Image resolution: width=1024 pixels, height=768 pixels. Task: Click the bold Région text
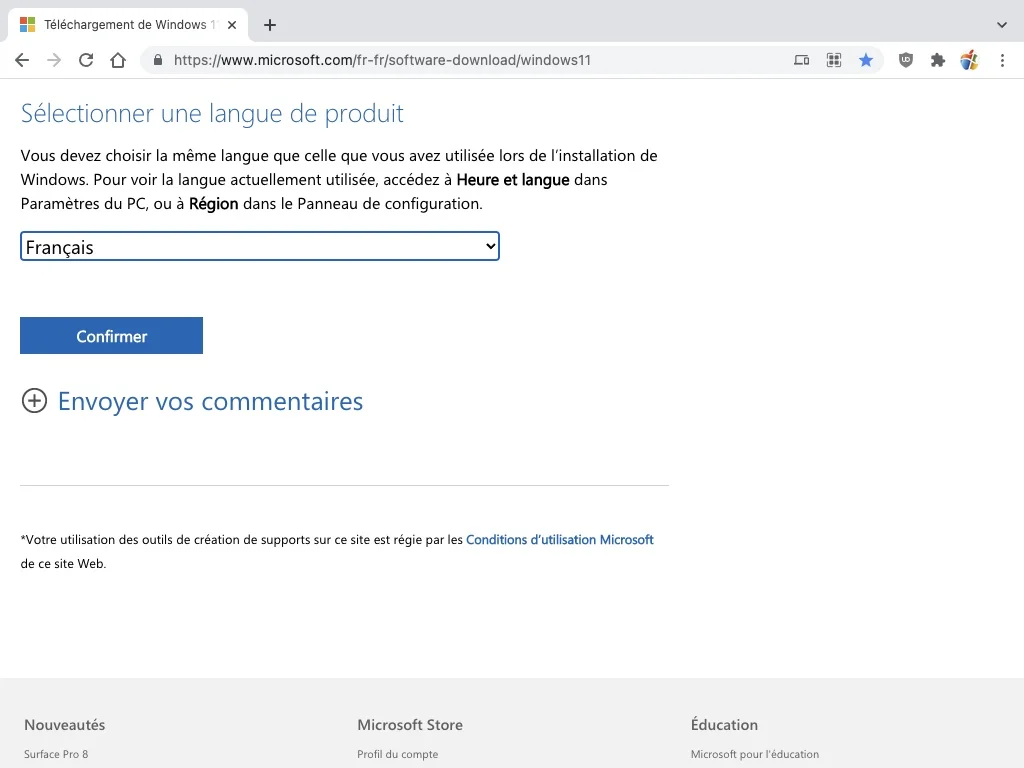(x=214, y=204)
